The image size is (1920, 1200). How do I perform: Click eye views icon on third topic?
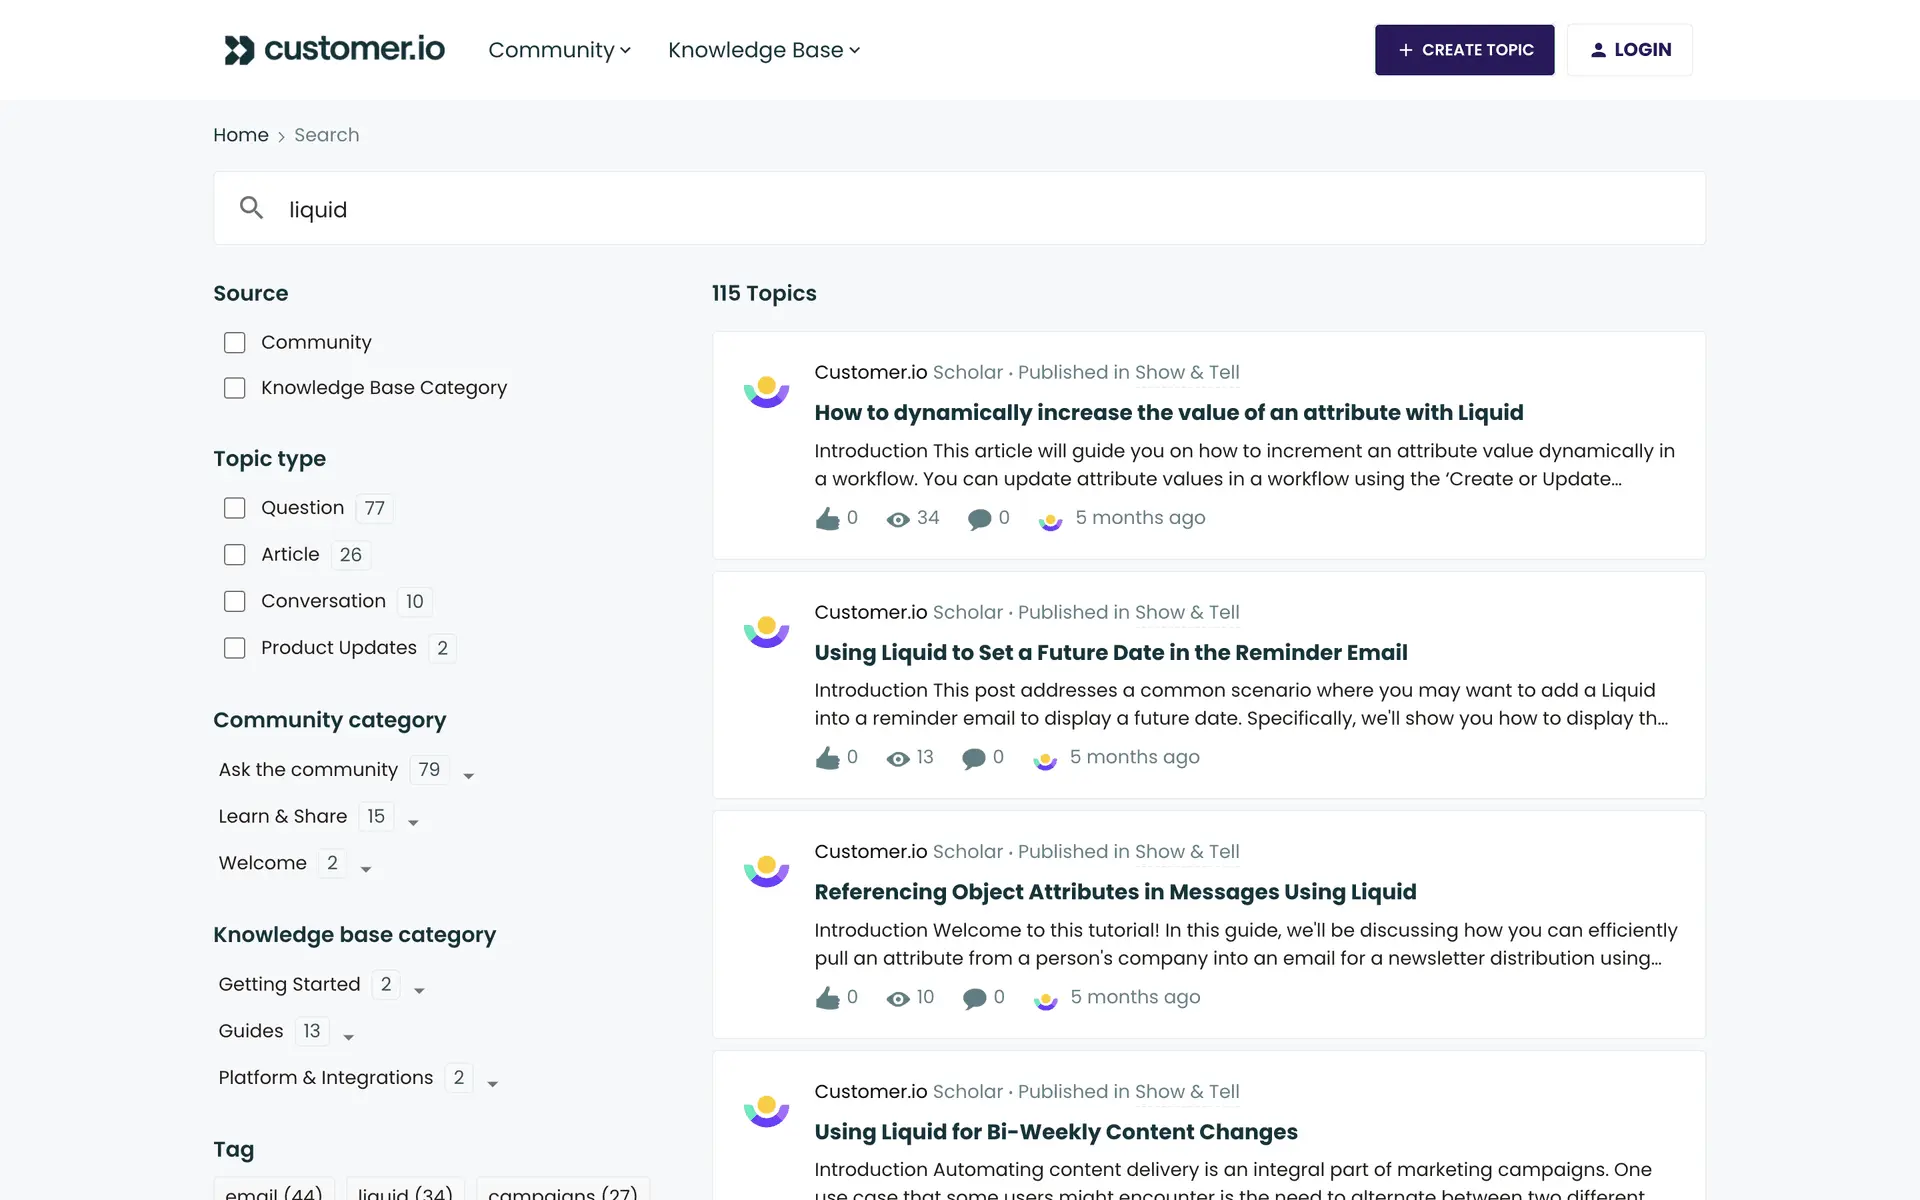coord(898,998)
